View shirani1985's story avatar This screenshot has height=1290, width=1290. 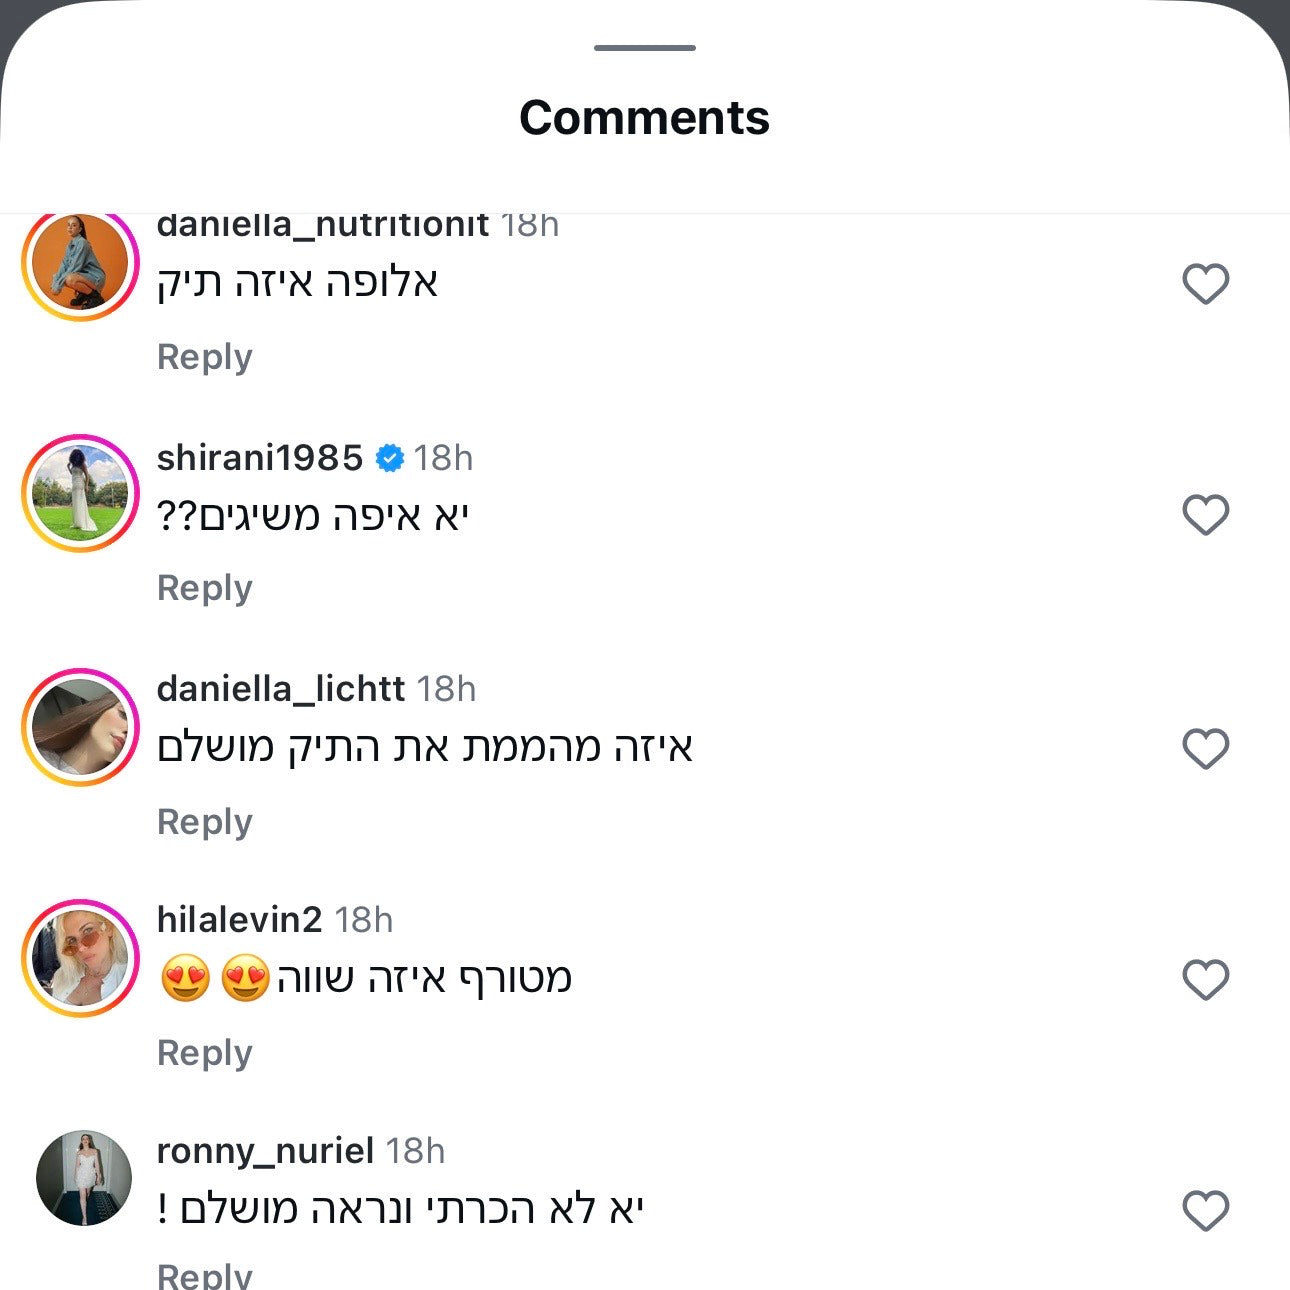coord(80,493)
